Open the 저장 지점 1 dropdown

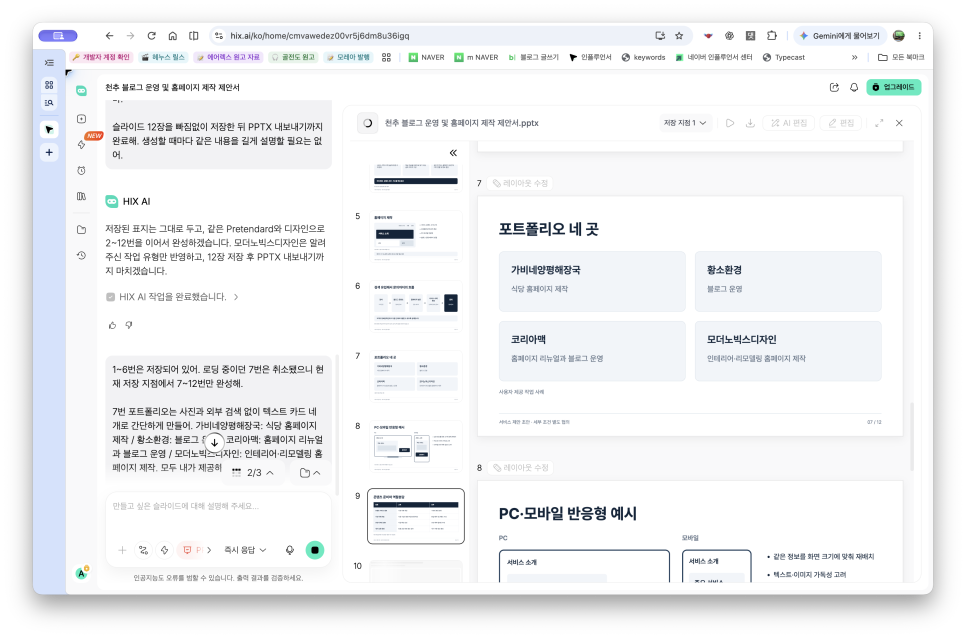click(x=684, y=123)
